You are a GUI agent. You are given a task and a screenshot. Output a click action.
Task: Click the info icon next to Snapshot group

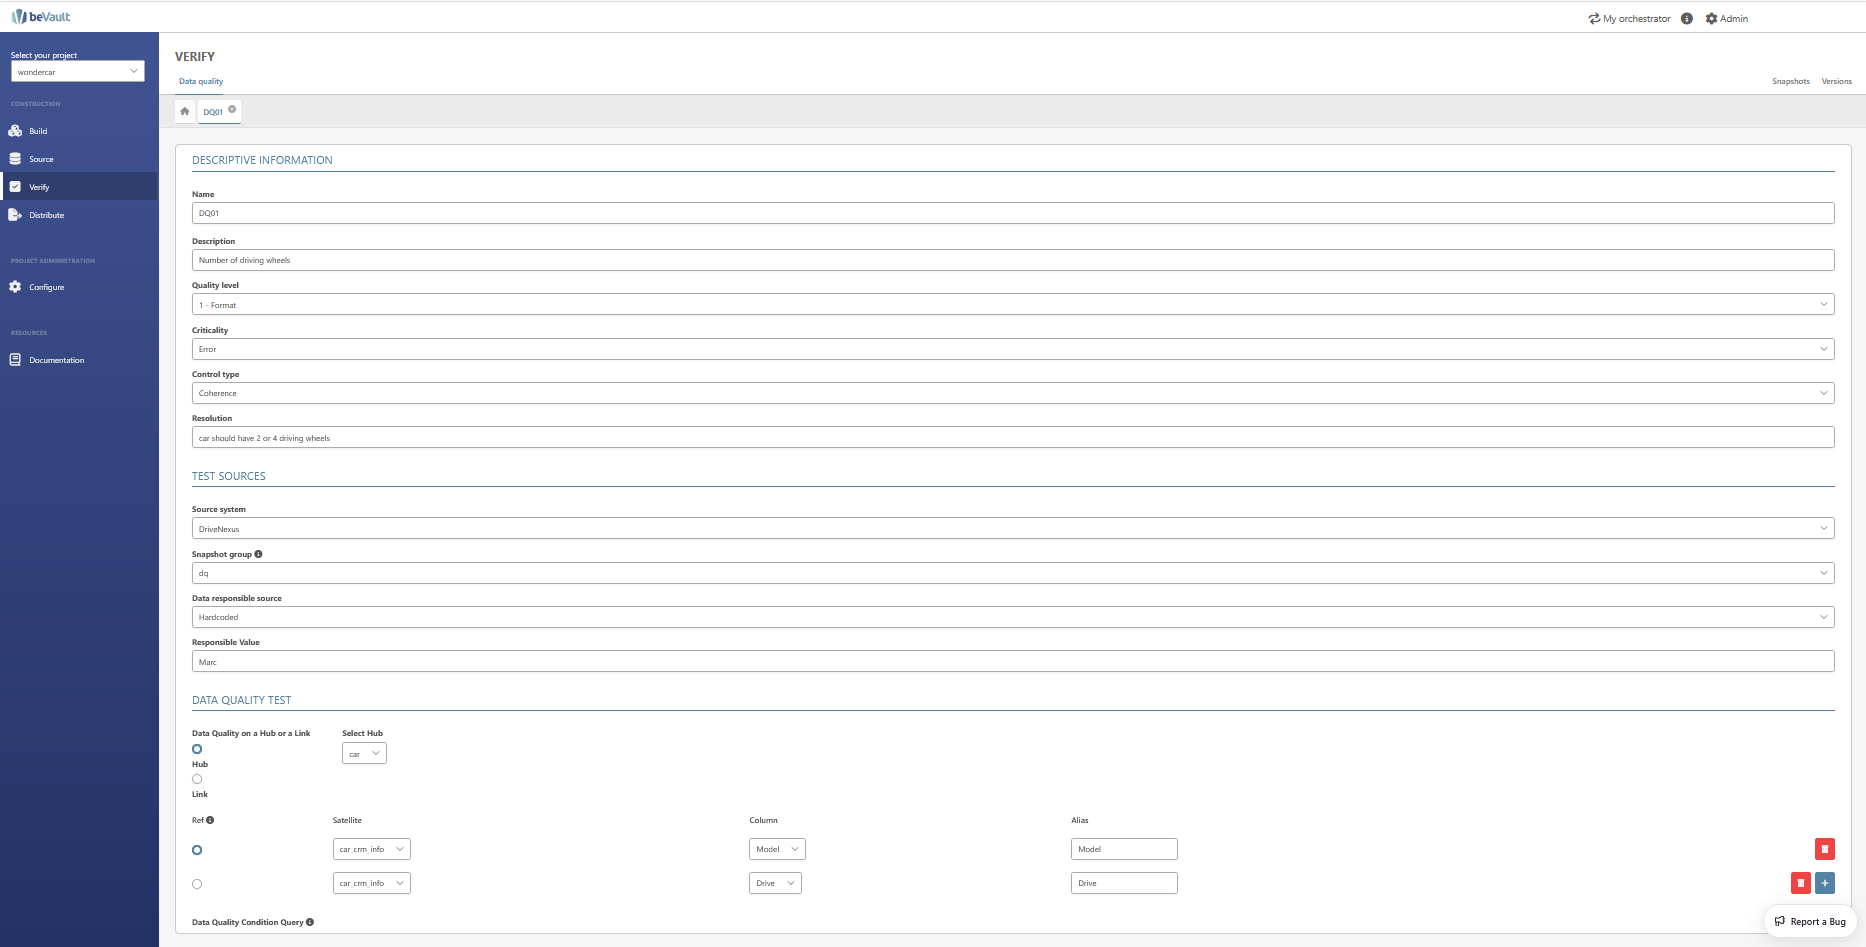point(258,554)
